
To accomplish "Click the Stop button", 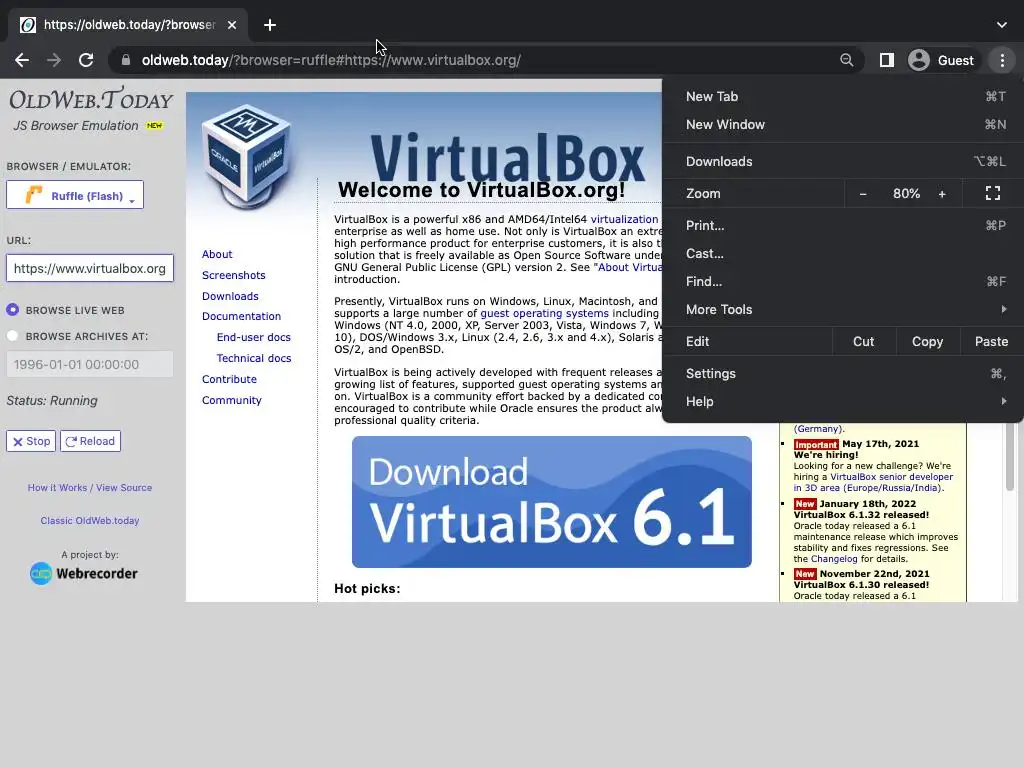I will pos(31,441).
